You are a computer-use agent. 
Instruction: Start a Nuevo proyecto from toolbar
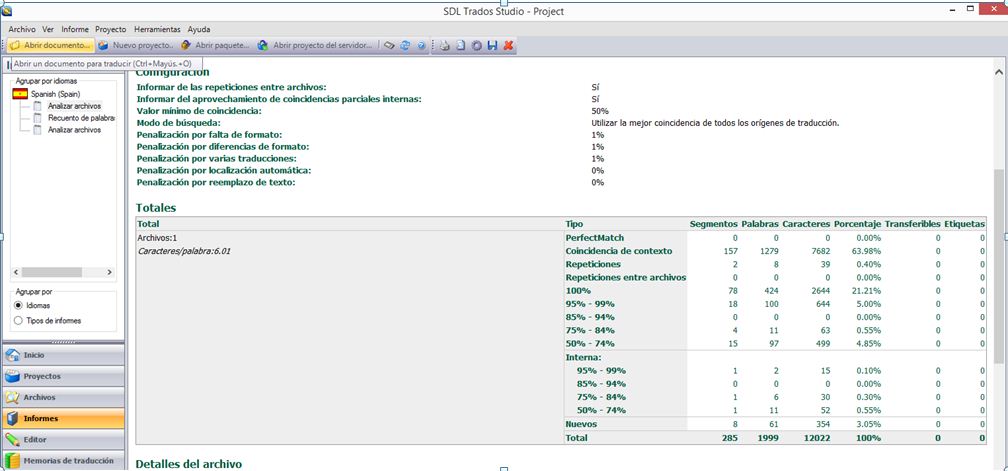coord(136,46)
